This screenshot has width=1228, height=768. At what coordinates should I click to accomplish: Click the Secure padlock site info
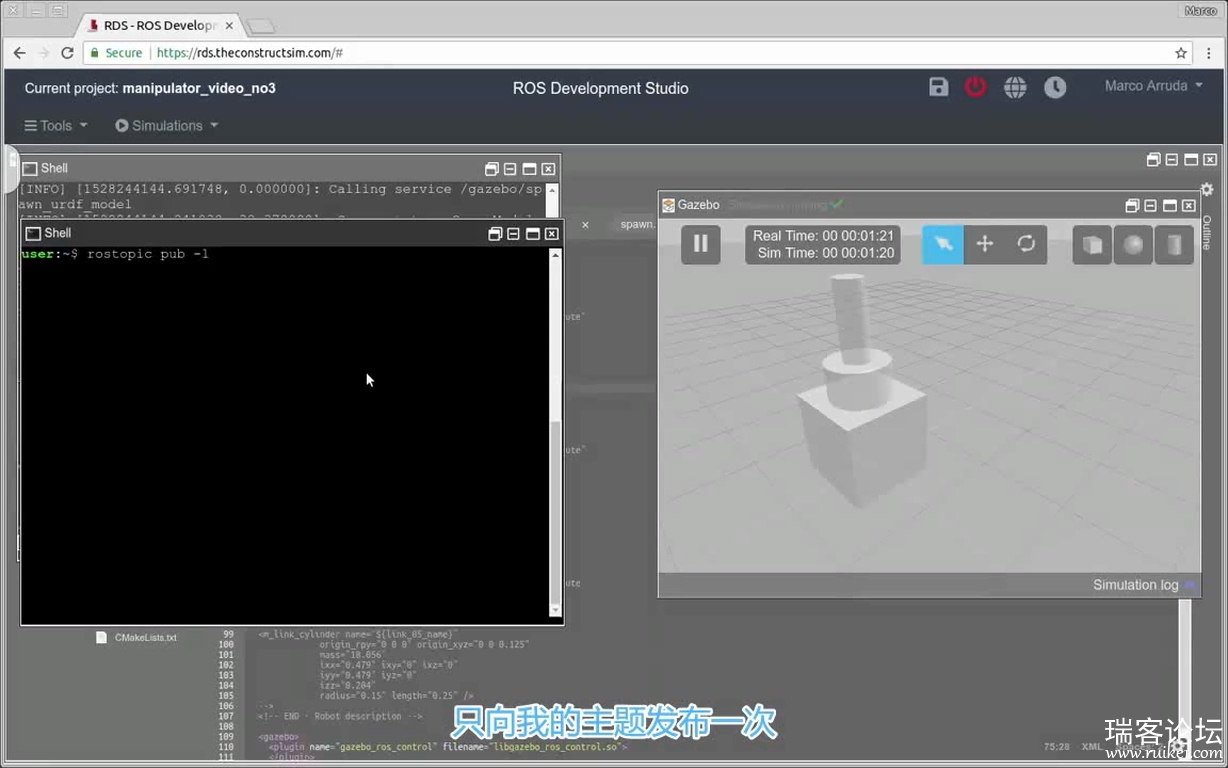[x=115, y=53]
